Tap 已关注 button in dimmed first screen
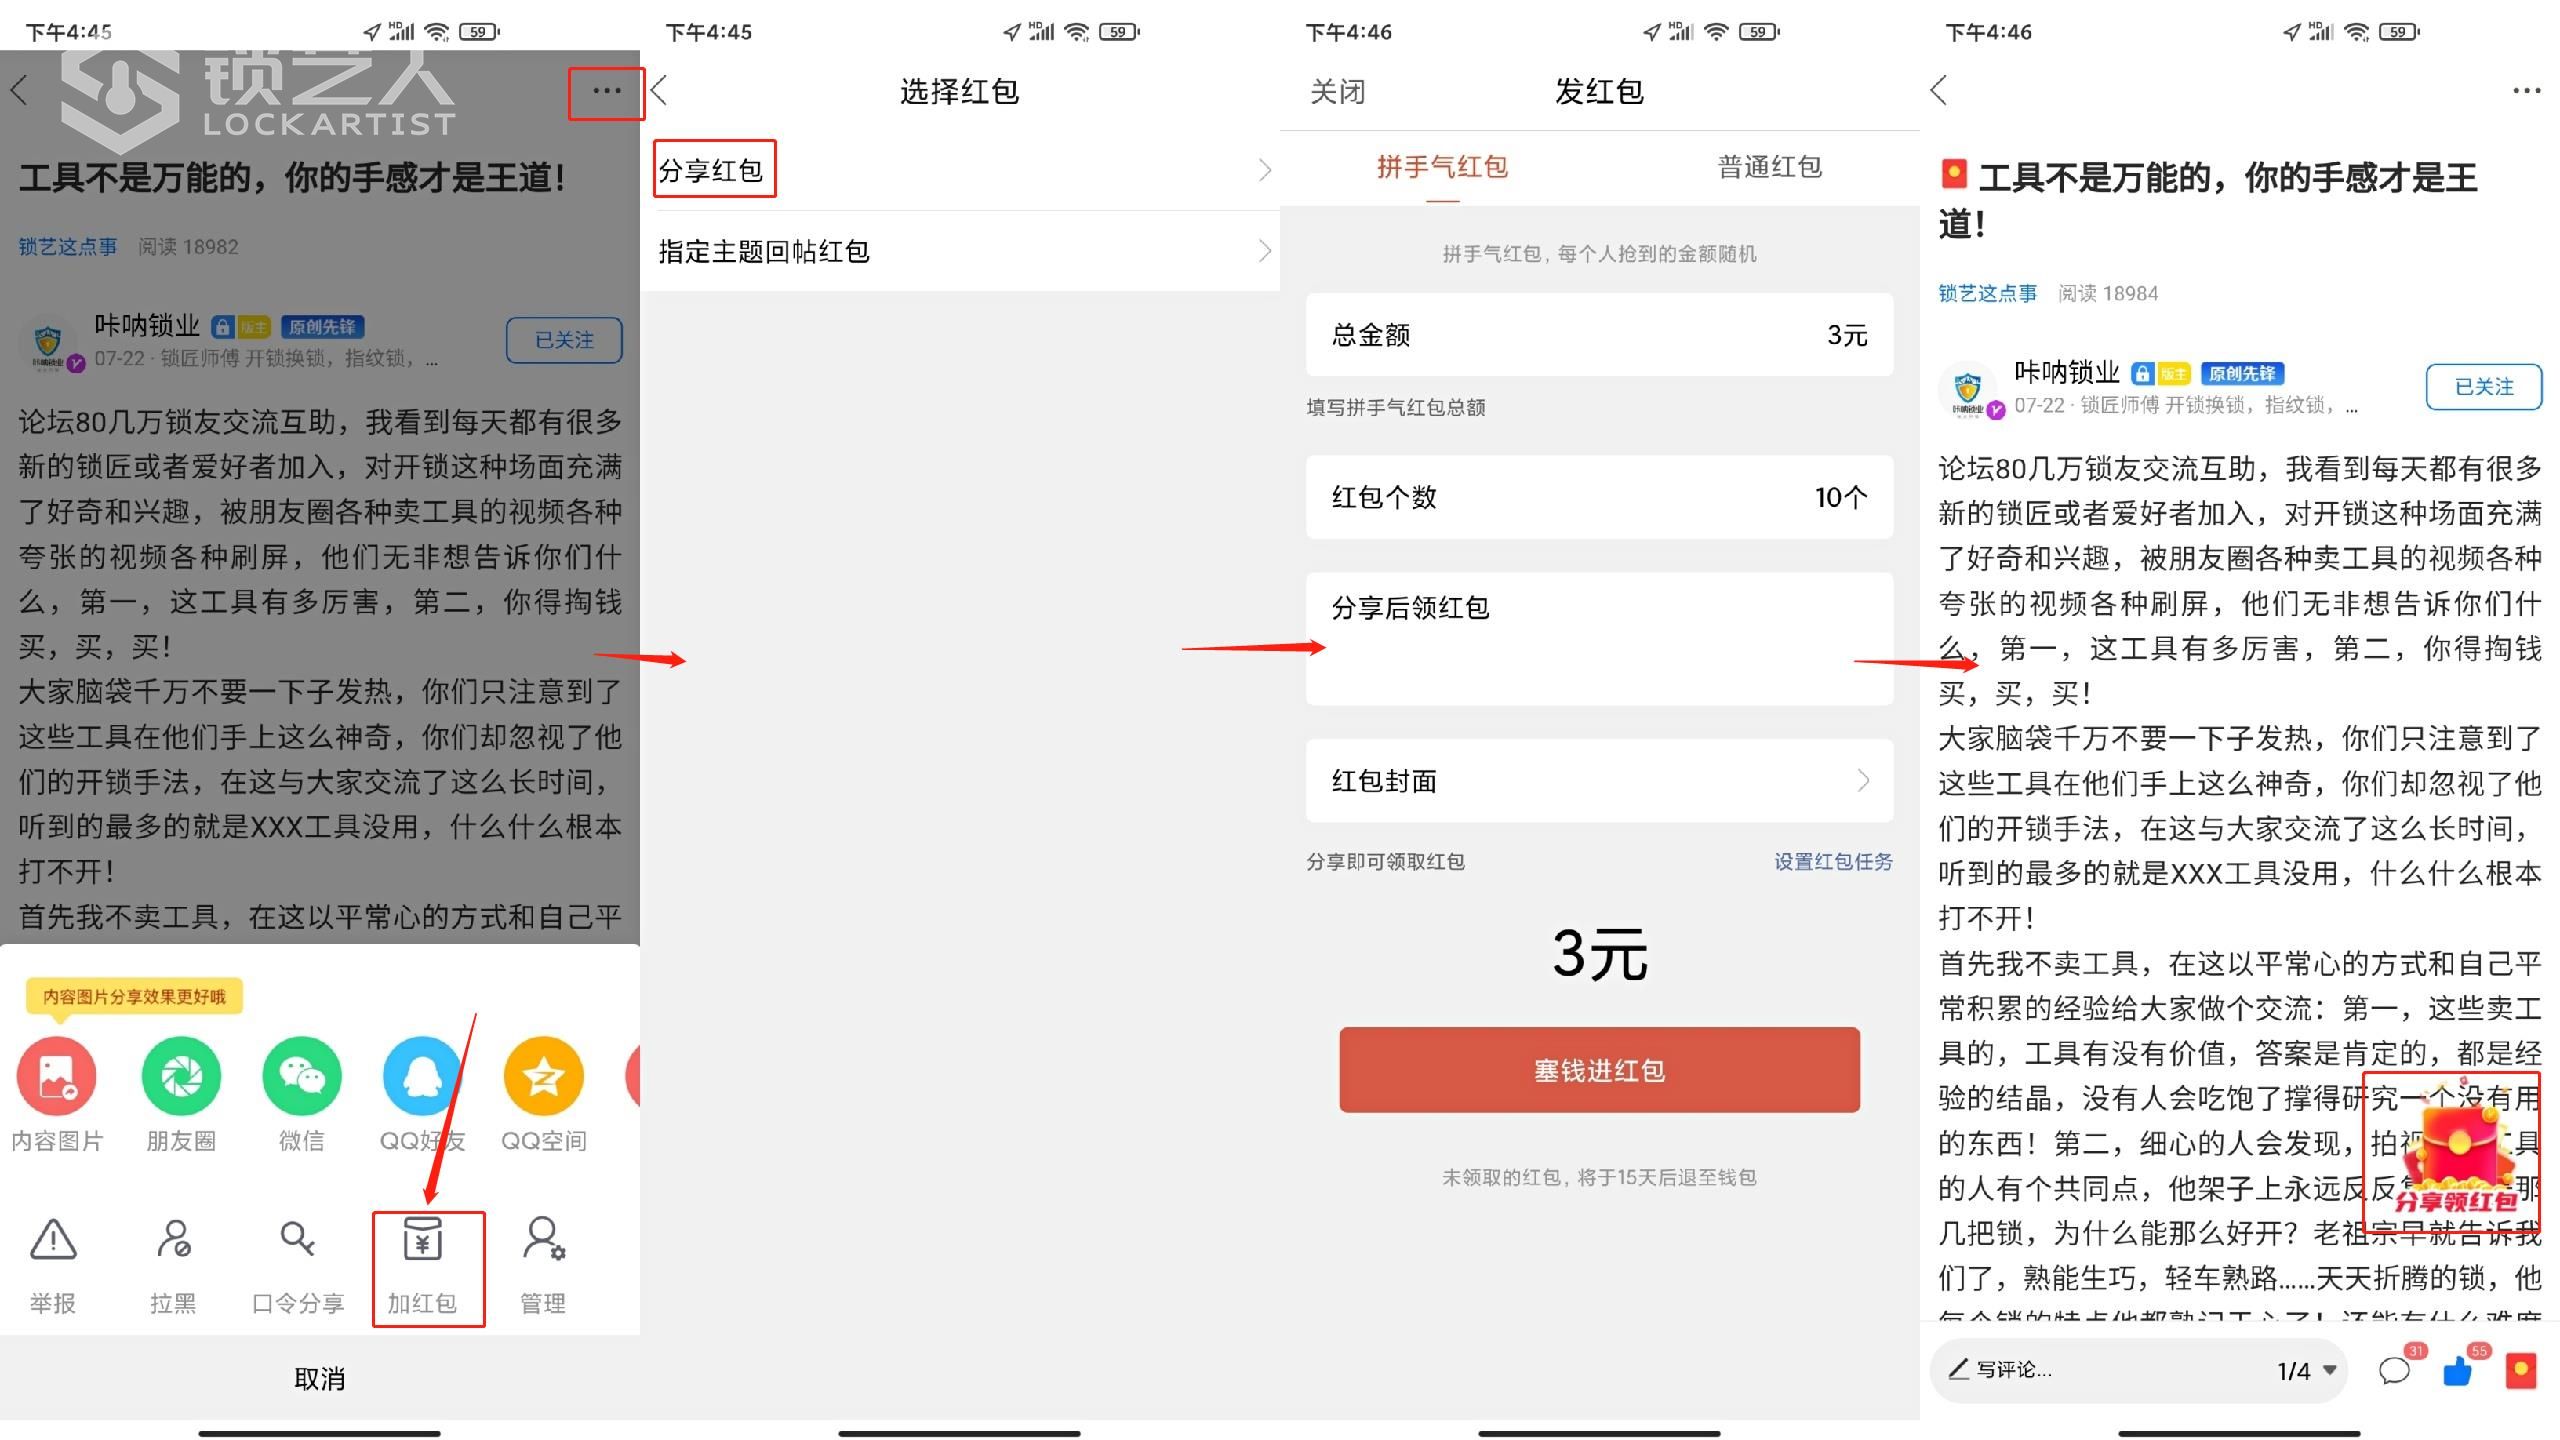The width and height of the screenshot is (2560, 1440). point(564,340)
